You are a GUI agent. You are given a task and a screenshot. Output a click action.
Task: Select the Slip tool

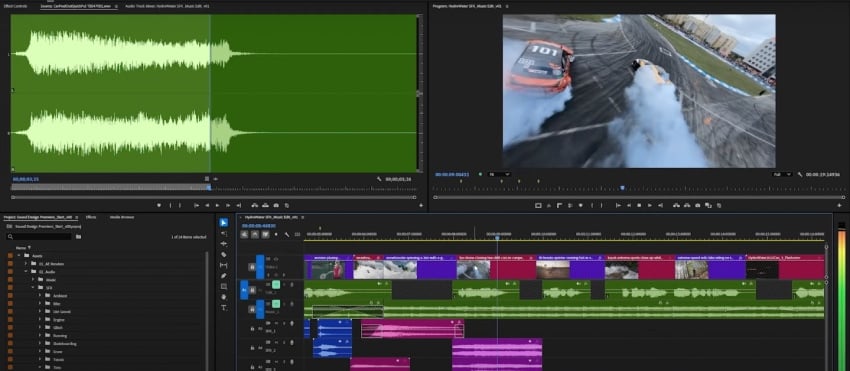point(224,265)
